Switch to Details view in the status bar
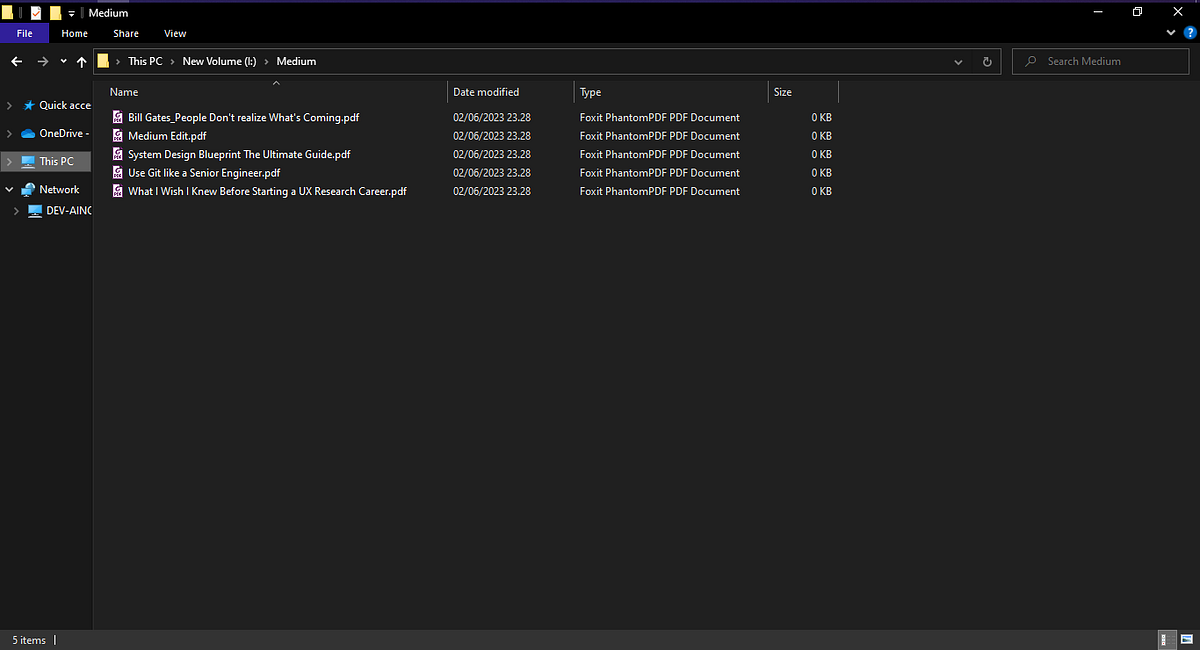Viewport: 1200px width, 650px height. click(x=1167, y=640)
